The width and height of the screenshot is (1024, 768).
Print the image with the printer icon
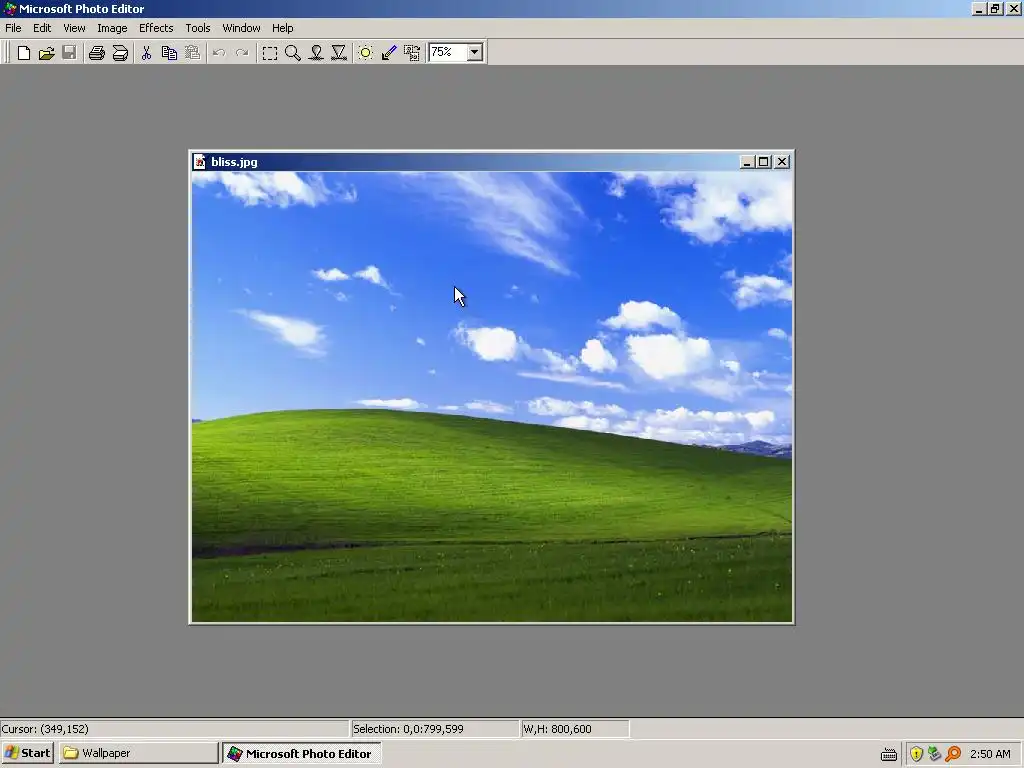click(x=97, y=53)
